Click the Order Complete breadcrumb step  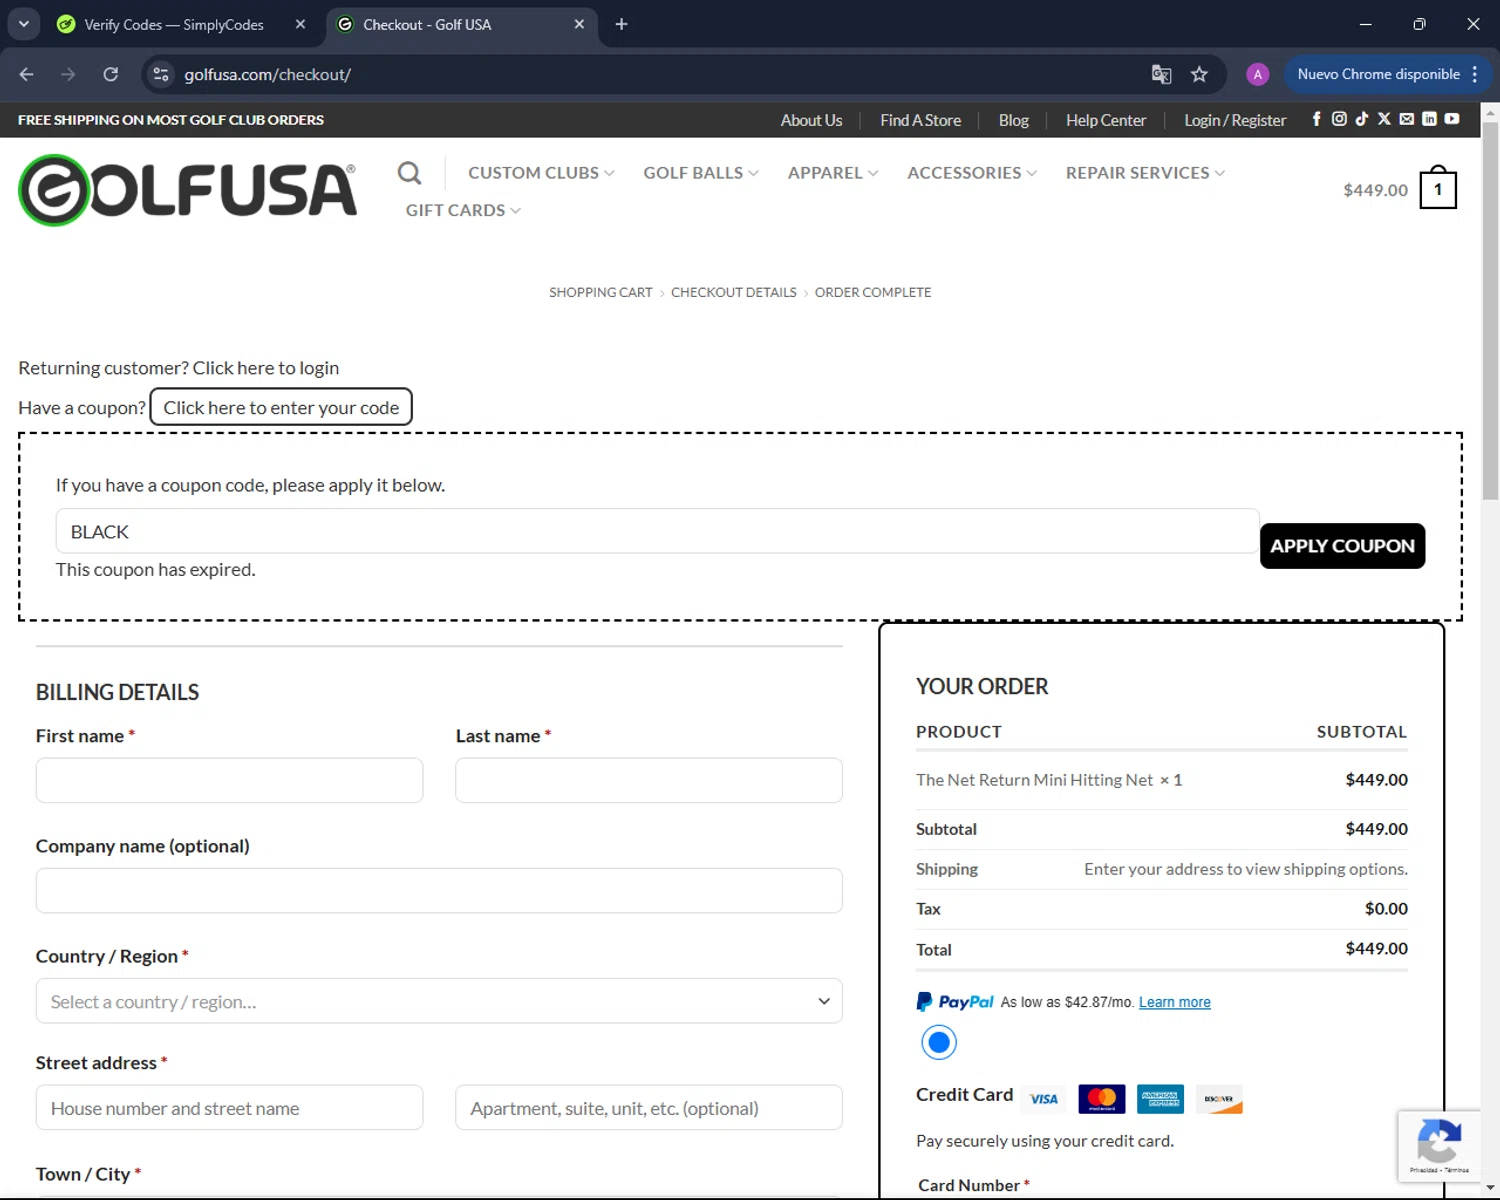coord(872,292)
